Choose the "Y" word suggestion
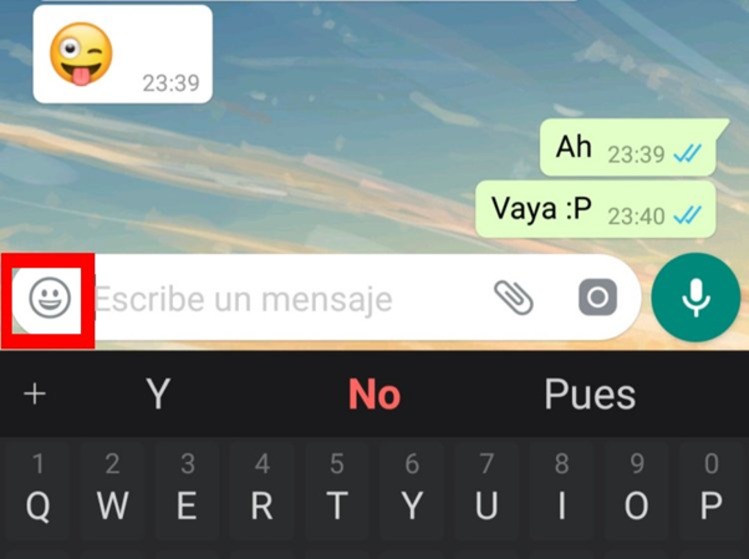This screenshot has height=559, width=749. [x=158, y=395]
